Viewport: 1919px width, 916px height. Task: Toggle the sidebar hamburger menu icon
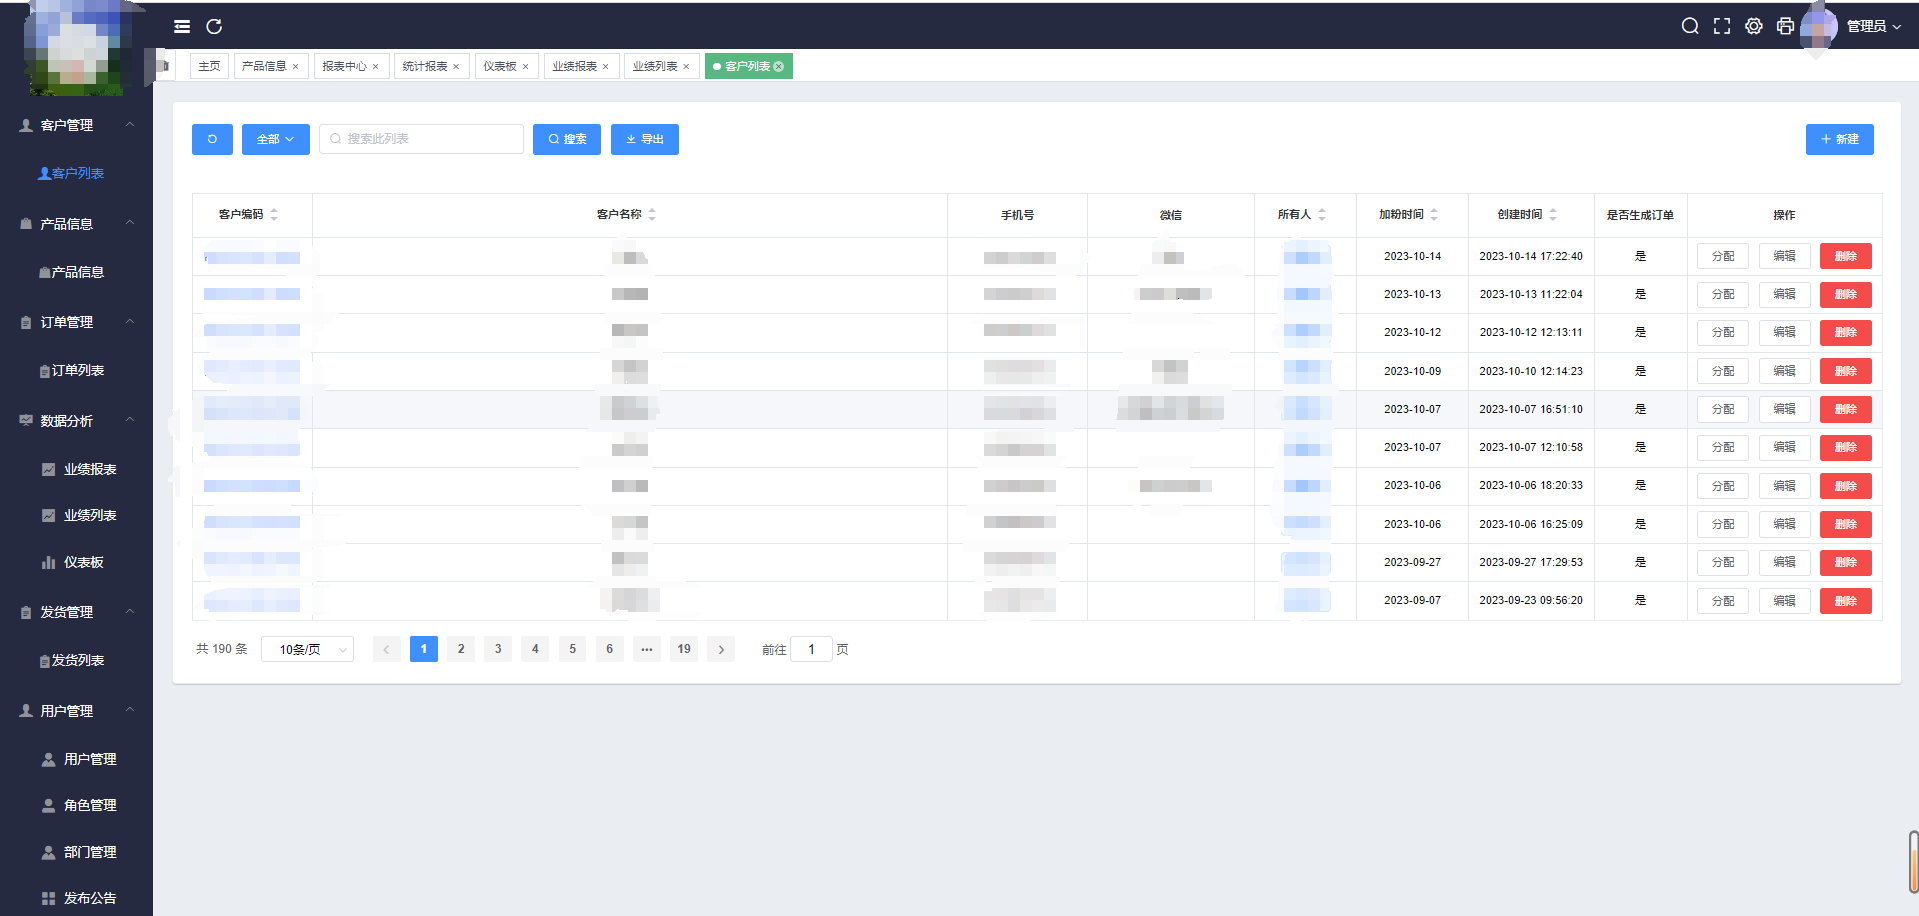click(182, 27)
